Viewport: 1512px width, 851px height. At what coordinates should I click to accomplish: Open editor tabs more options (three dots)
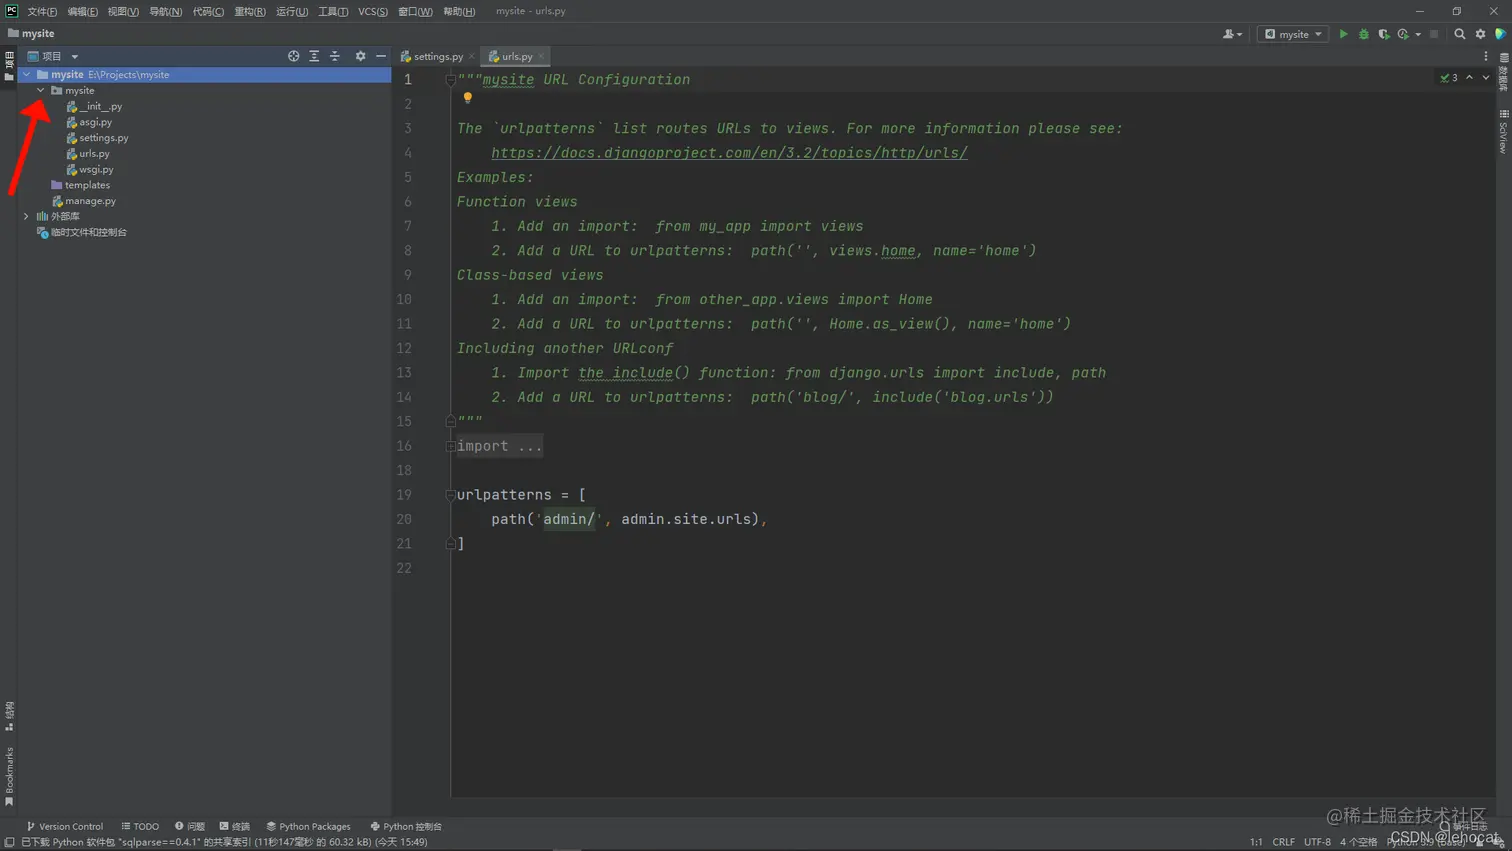[x=1486, y=56]
